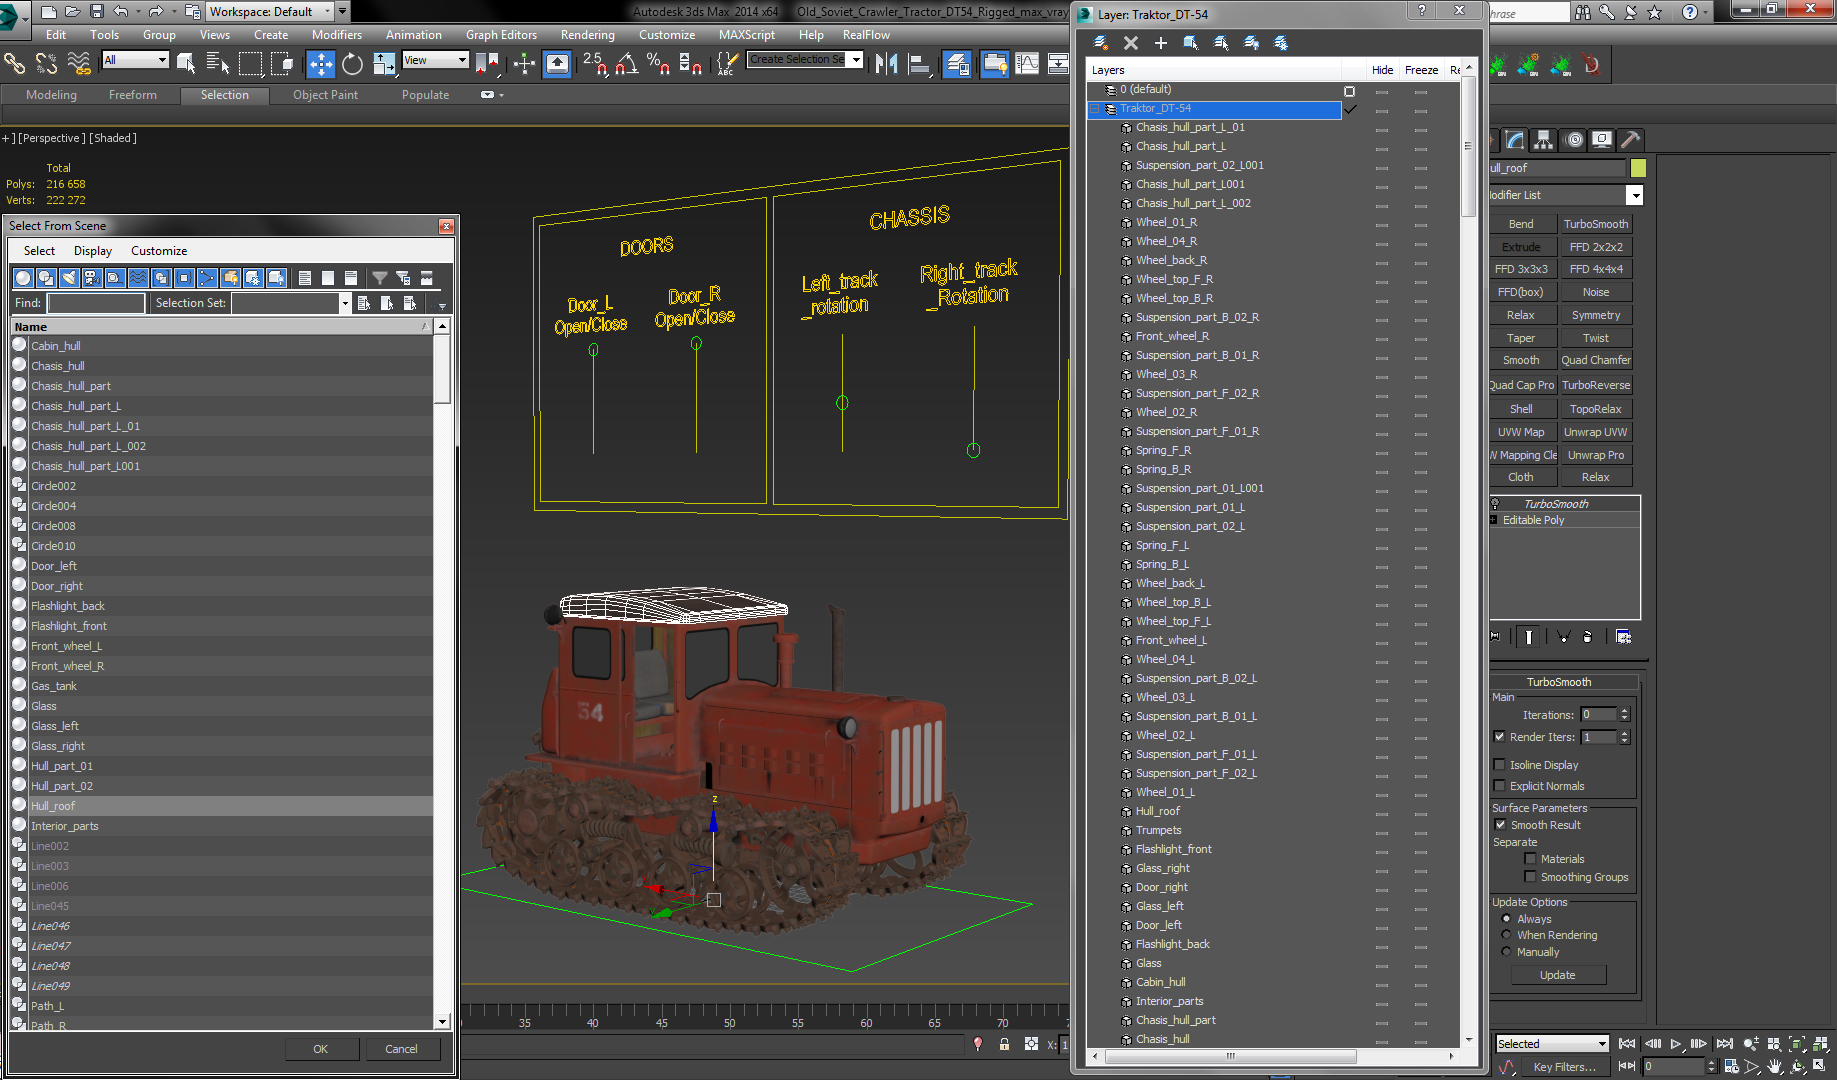Image resolution: width=1837 pixels, height=1080 pixels.
Task: Click the Layer list vertical scrollbar thumb
Action: pyautogui.click(x=1468, y=147)
